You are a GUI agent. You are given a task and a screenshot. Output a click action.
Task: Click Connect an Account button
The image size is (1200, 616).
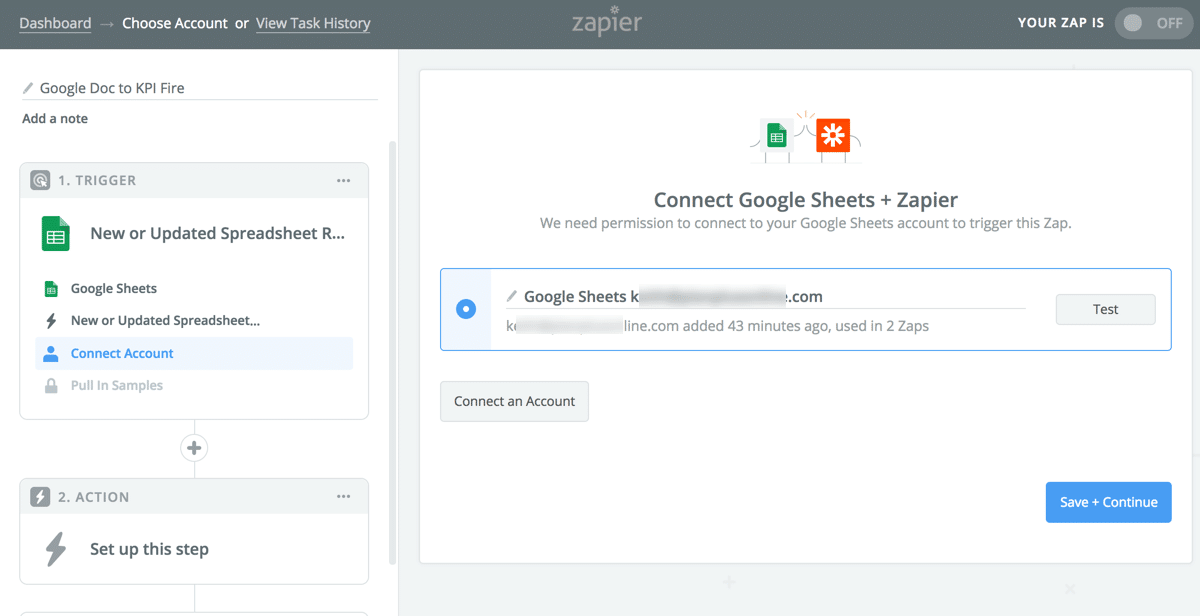click(514, 401)
